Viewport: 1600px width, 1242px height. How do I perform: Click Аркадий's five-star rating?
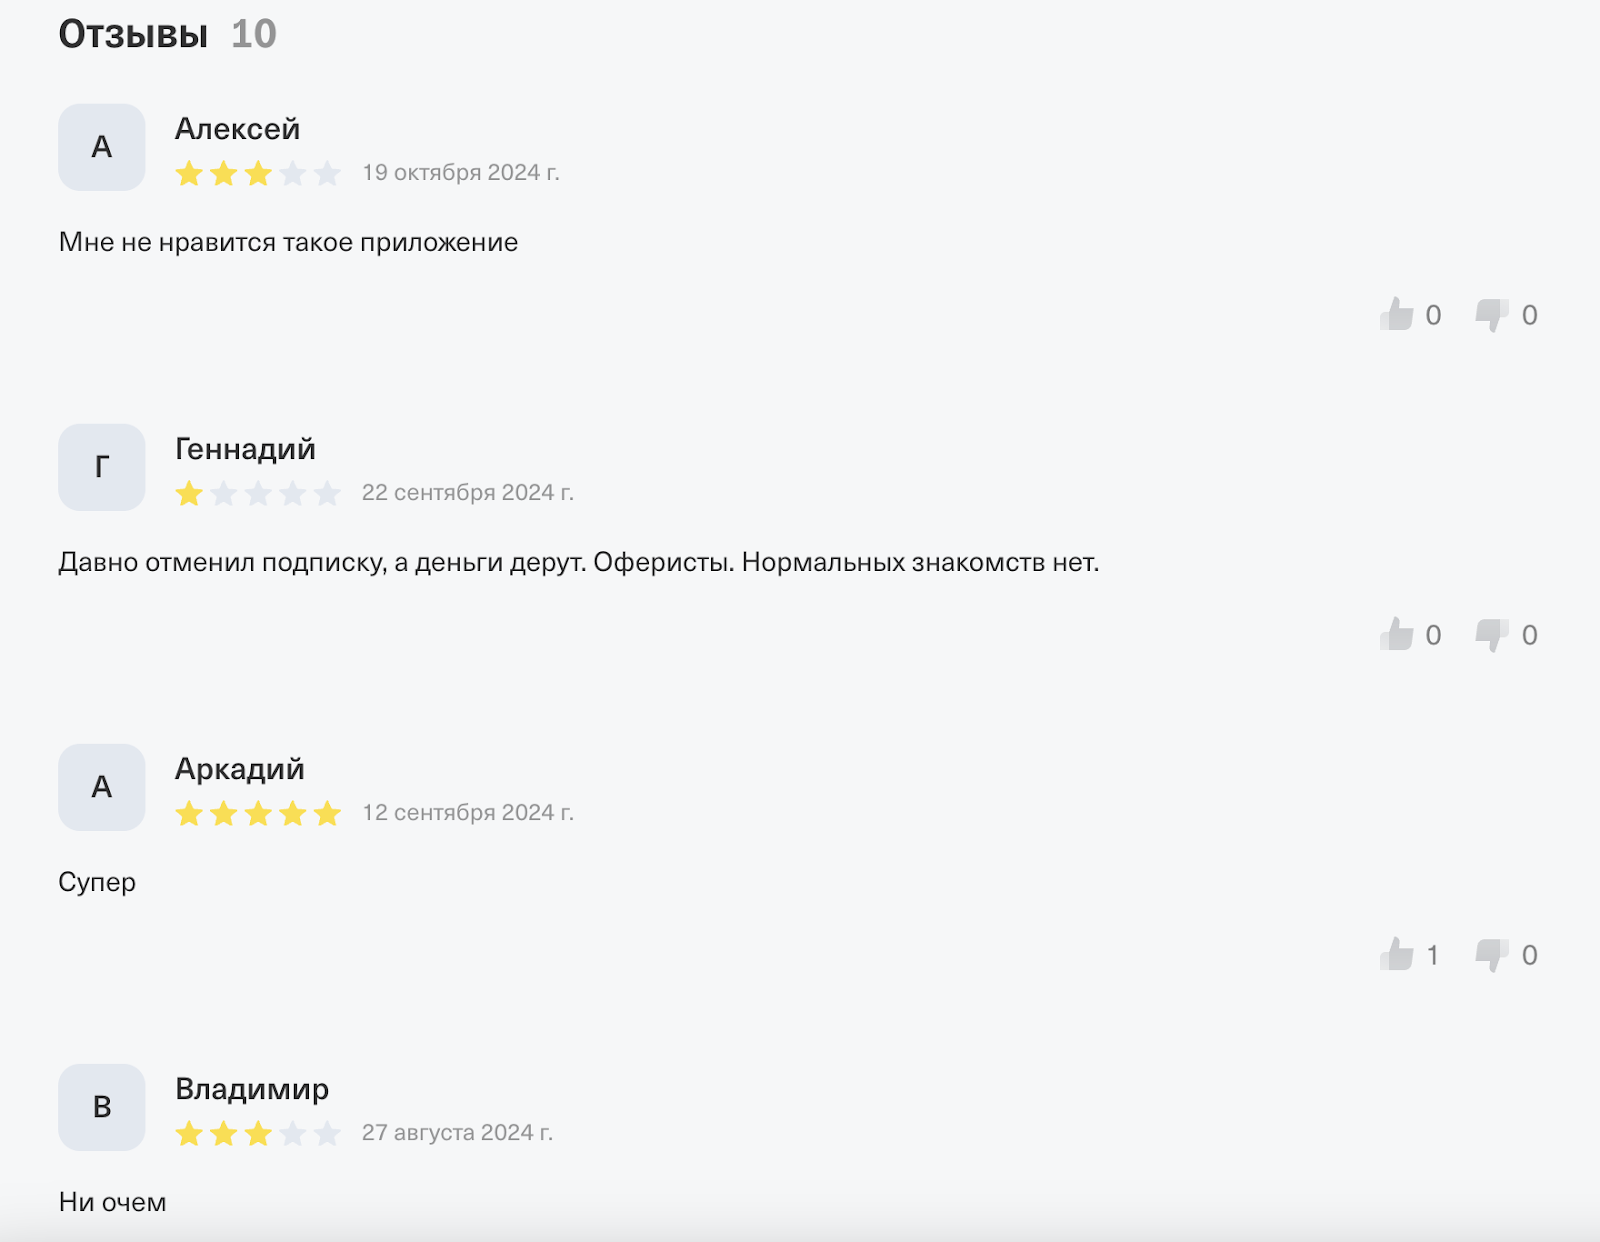(258, 814)
